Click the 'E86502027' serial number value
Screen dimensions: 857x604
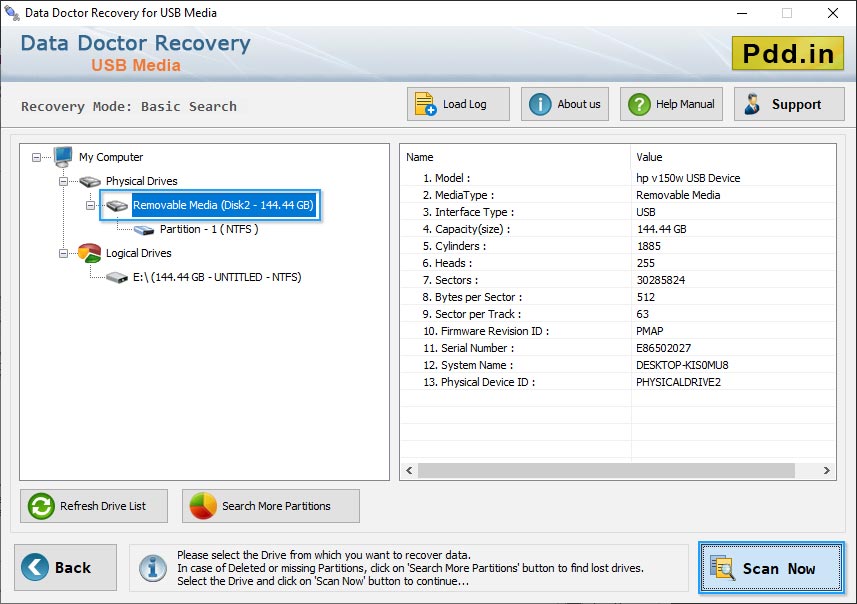click(x=663, y=348)
